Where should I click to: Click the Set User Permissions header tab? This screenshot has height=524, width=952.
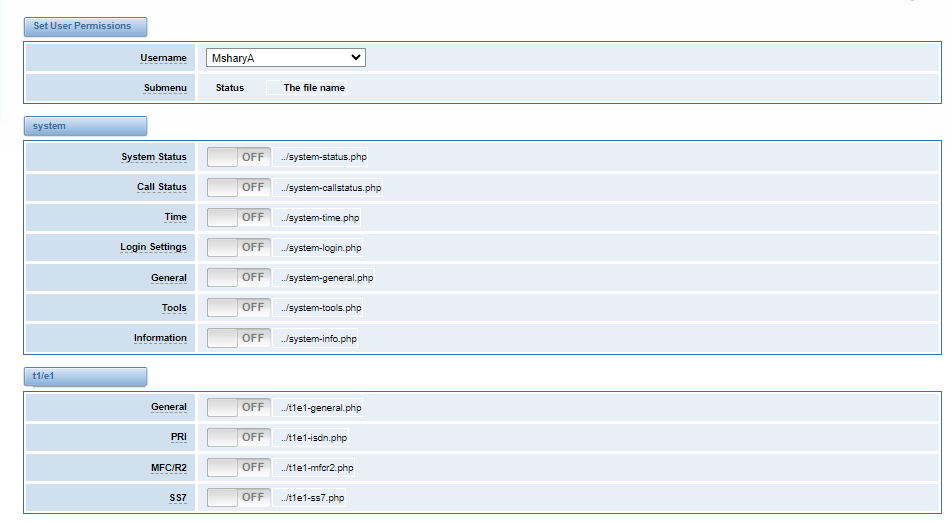point(85,26)
